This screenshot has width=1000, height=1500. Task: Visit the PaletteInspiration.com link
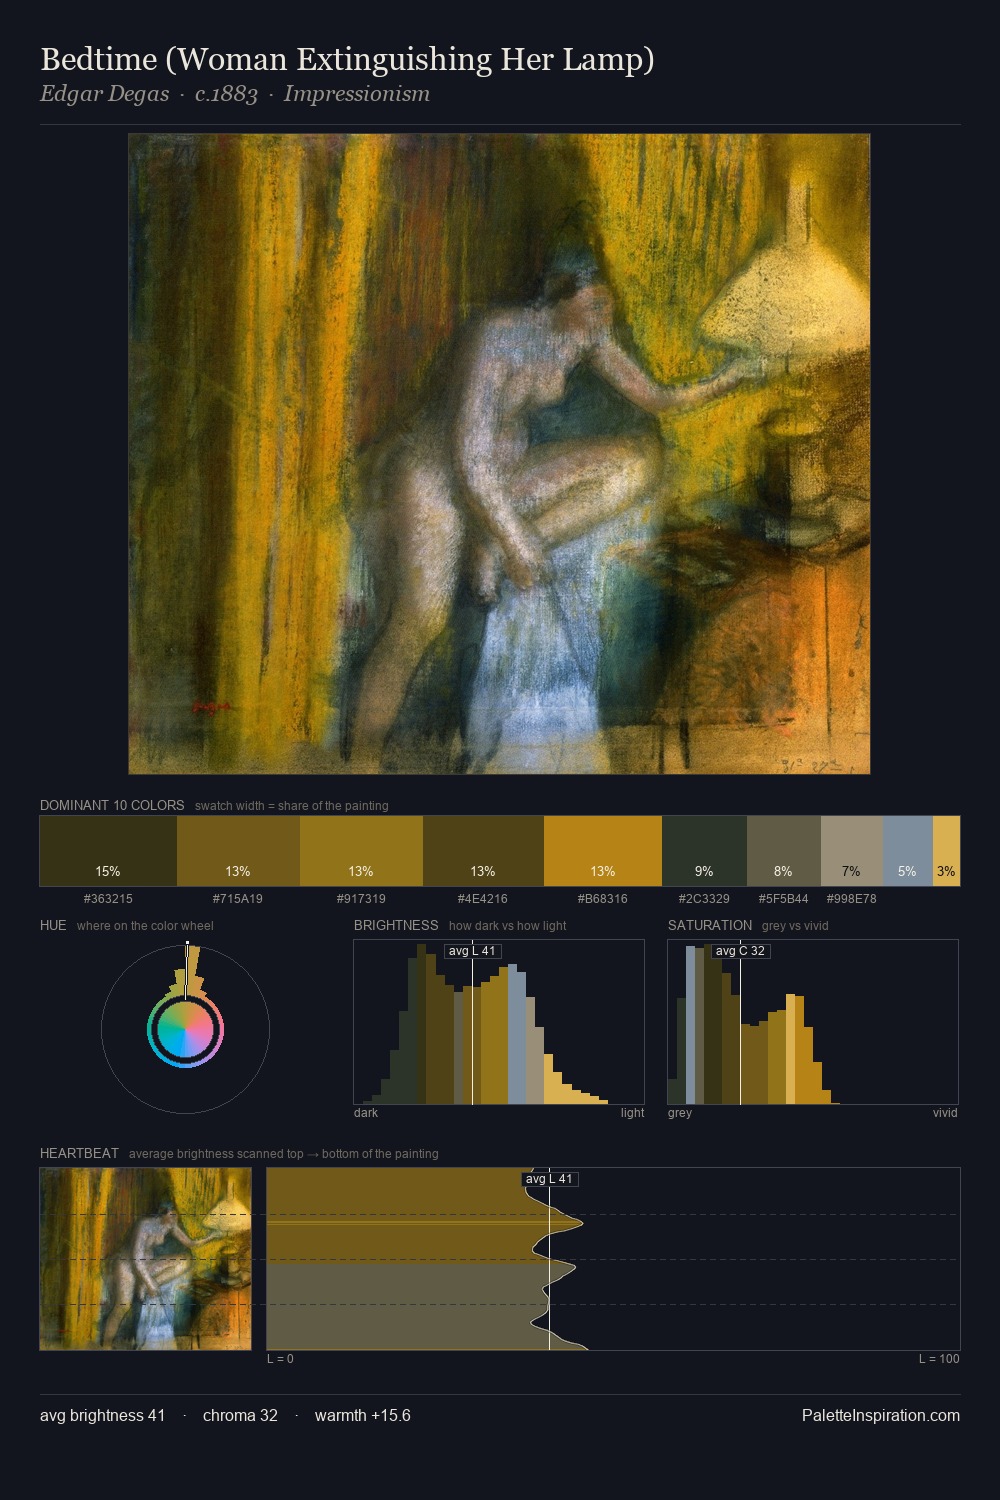click(881, 1415)
